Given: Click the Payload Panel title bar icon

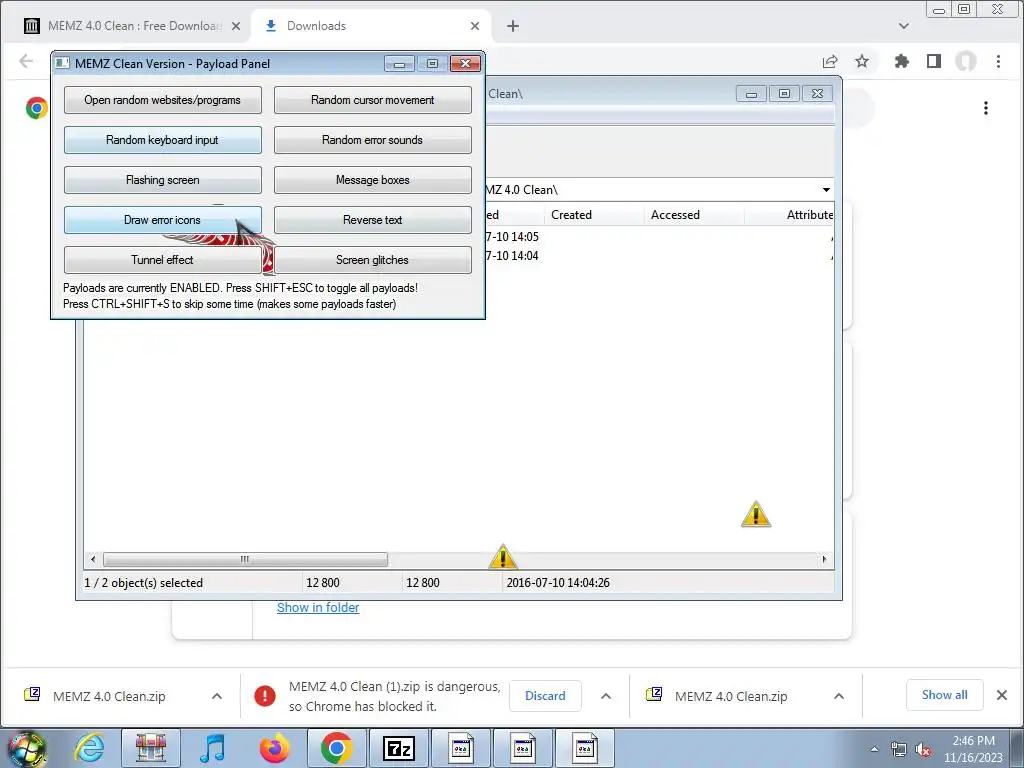Looking at the screenshot, I should click(x=62, y=63).
